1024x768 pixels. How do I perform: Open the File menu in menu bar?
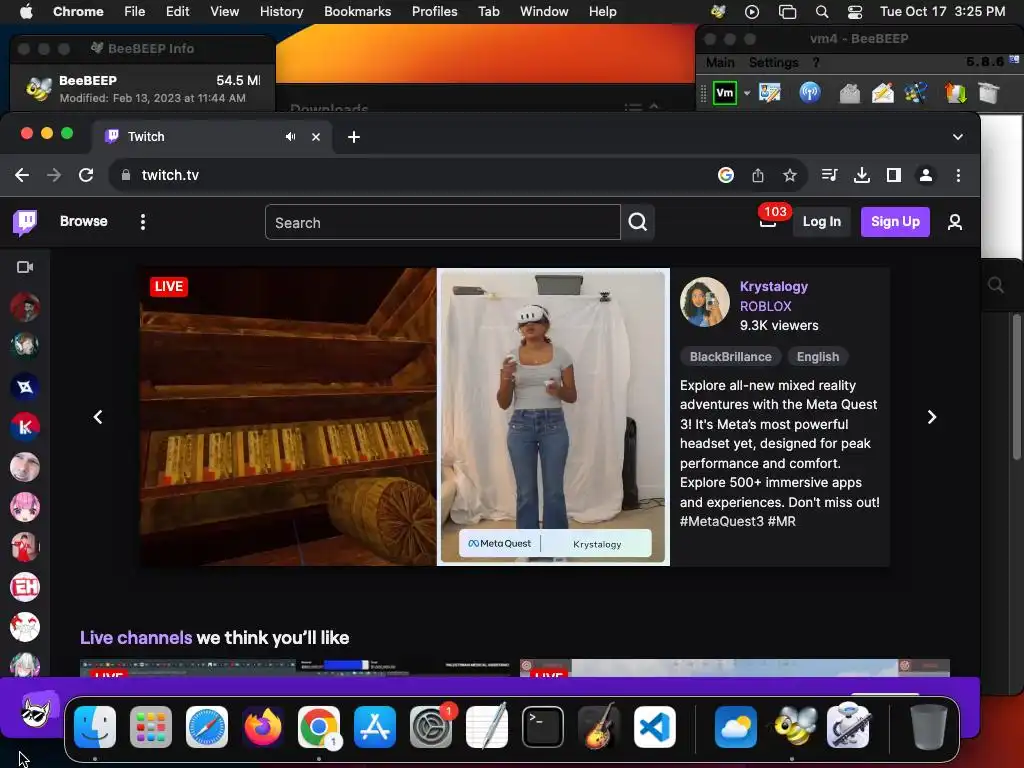click(135, 11)
